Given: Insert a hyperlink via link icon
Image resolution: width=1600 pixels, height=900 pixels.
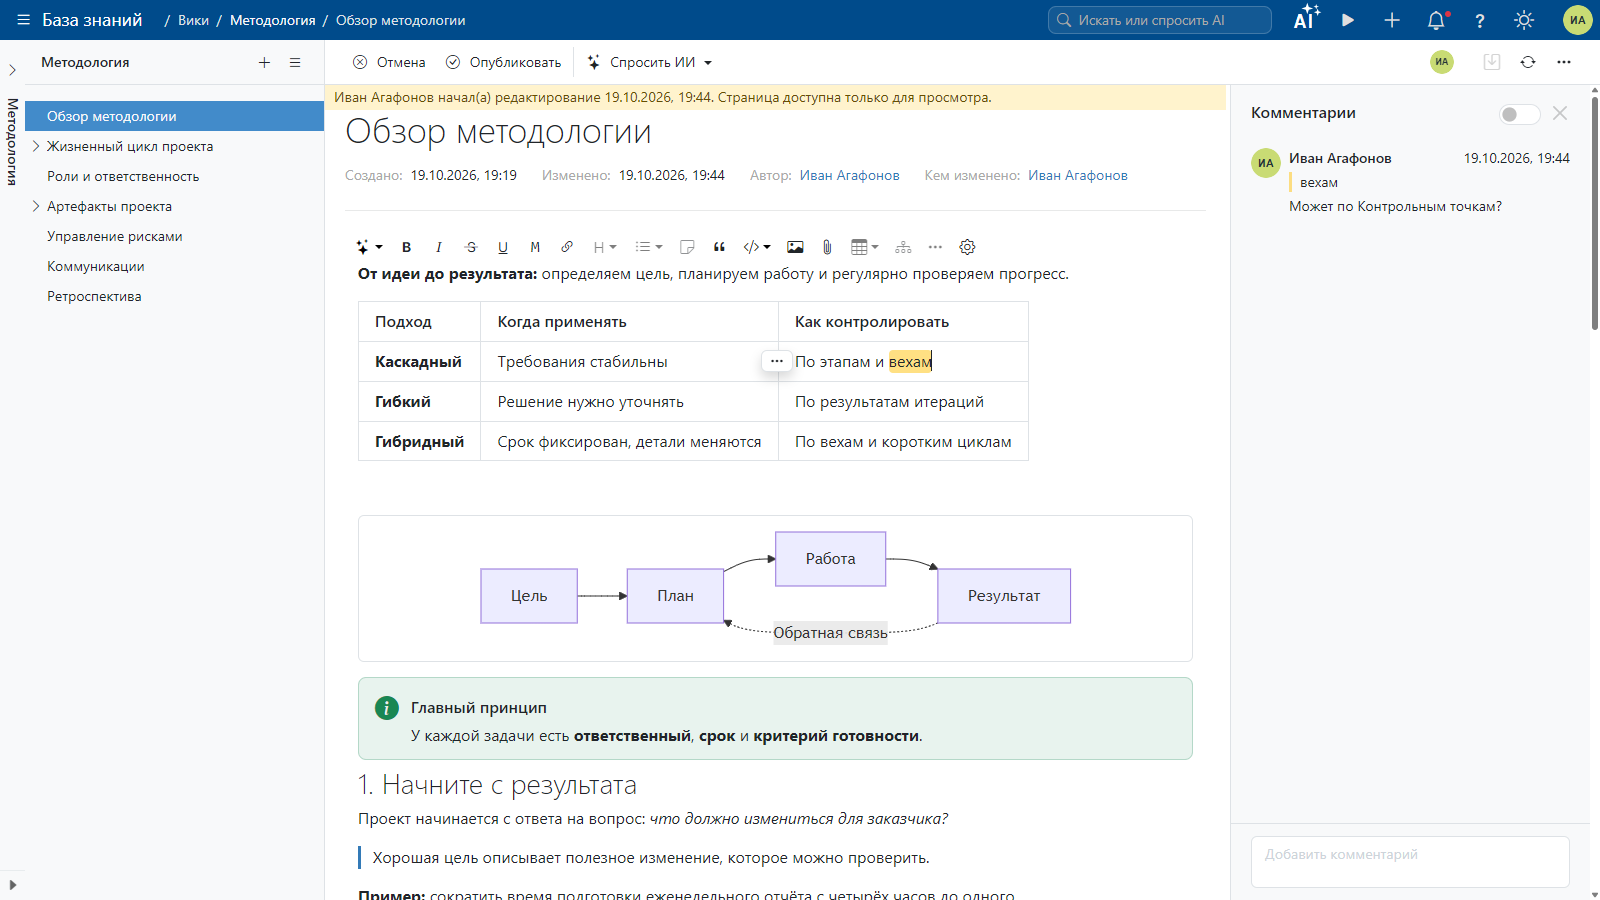Looking at the screenshot, I should (567, 247).
